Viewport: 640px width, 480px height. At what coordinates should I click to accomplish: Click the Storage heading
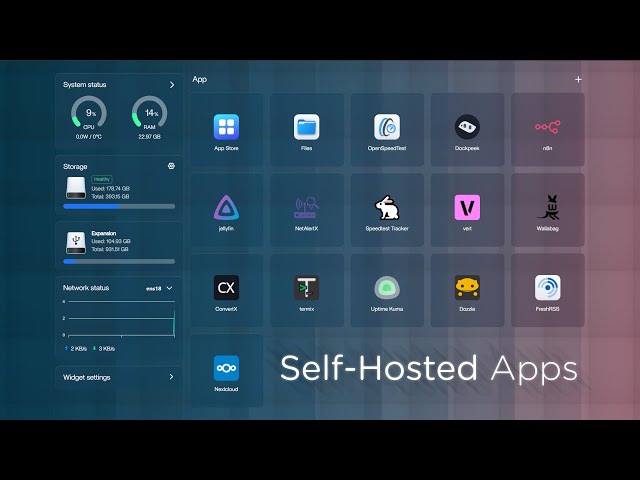tap(75, 167)
